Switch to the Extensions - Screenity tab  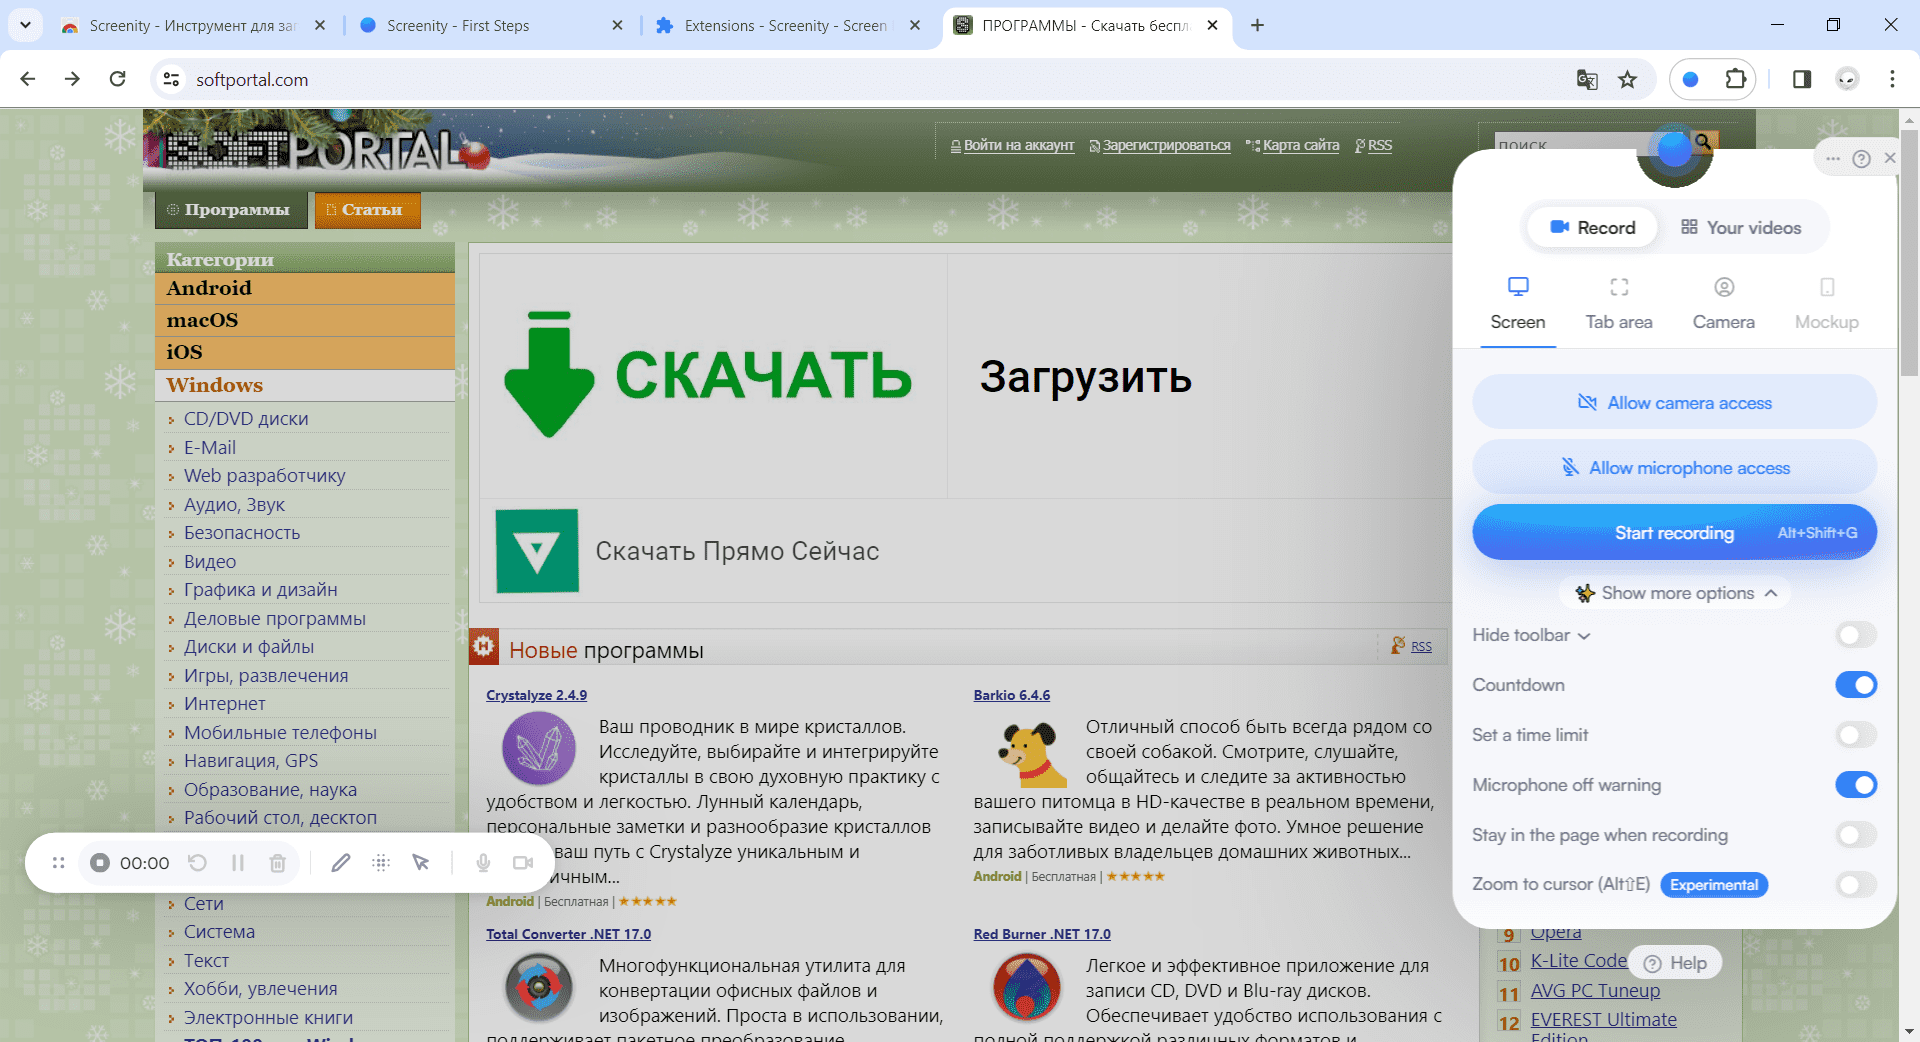[787, 25]
